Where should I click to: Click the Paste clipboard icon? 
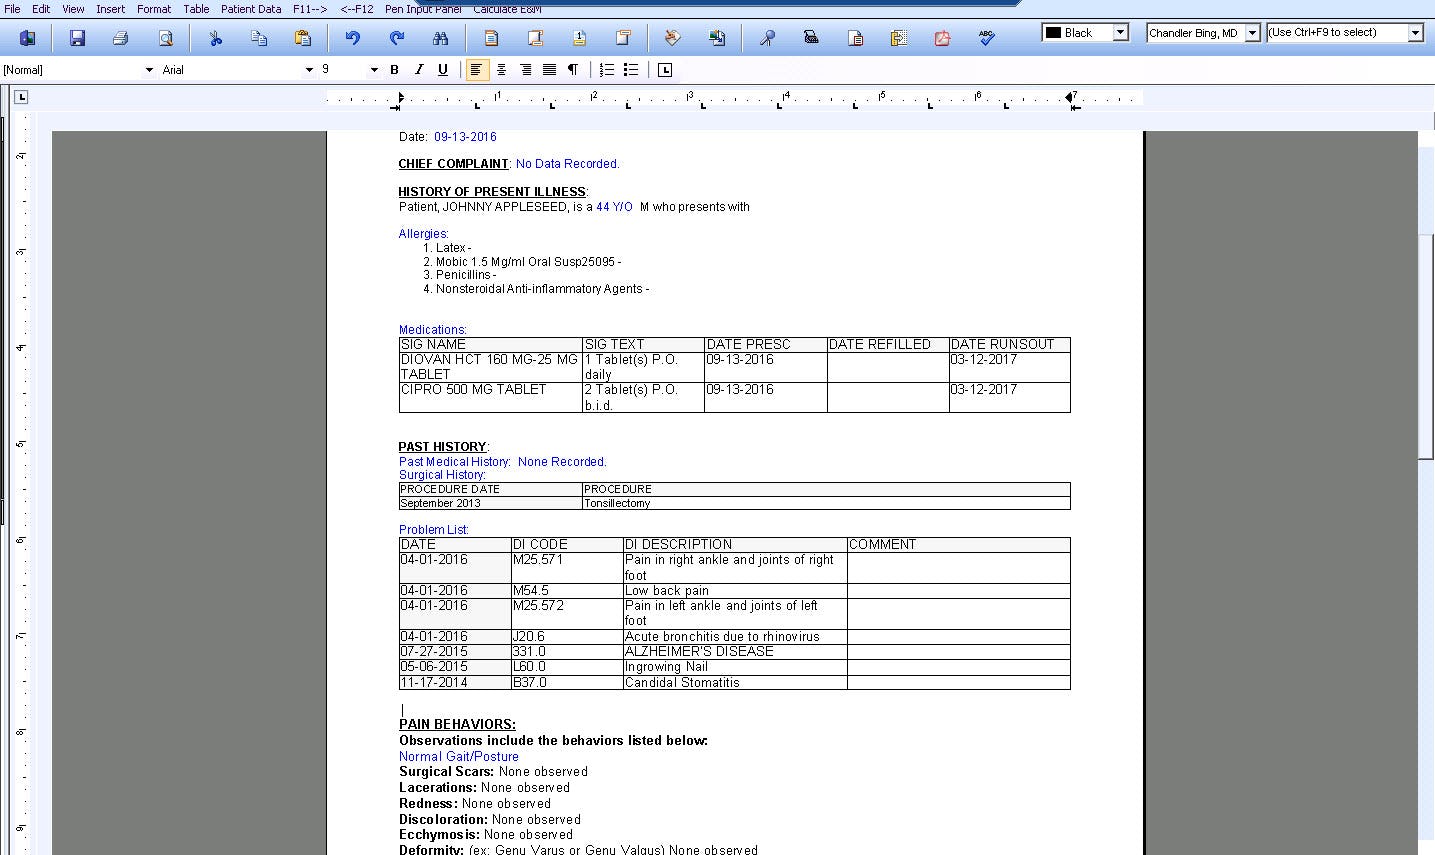click(303, 37)
